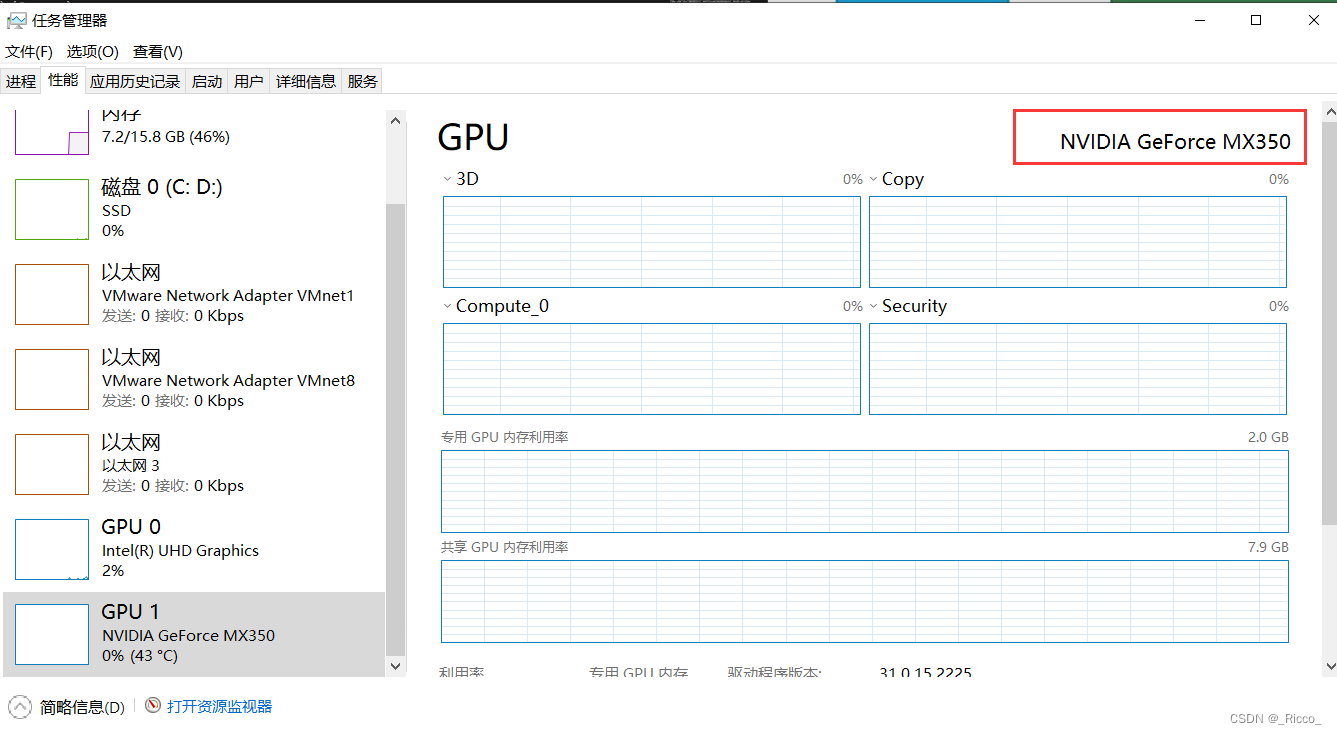Click the Copy utilization graph

[x=1078, y=242]
